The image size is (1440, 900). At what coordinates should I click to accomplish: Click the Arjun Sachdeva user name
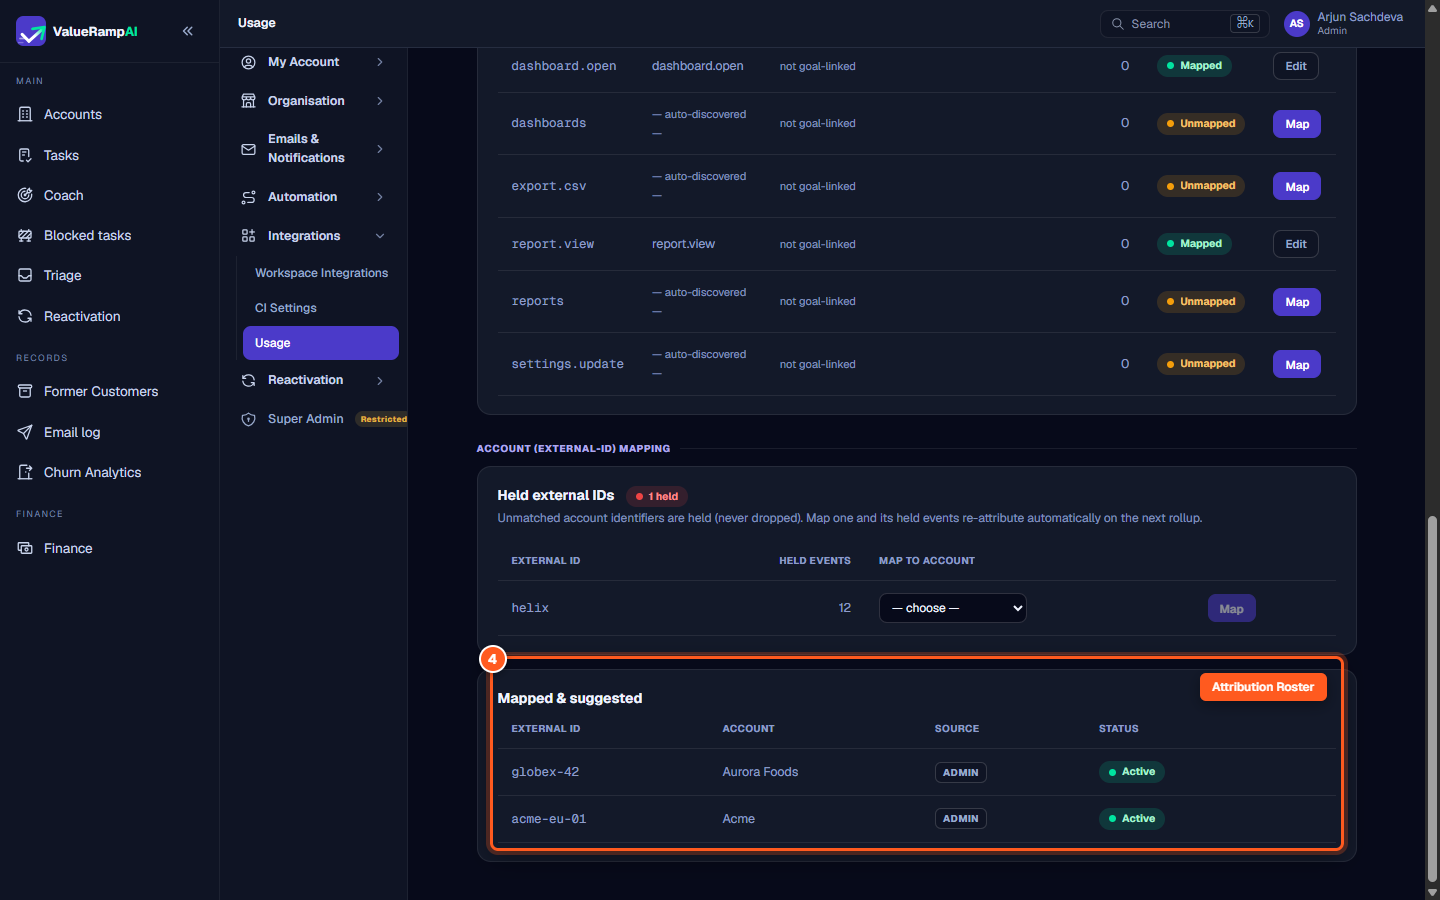click(1360, 17)
